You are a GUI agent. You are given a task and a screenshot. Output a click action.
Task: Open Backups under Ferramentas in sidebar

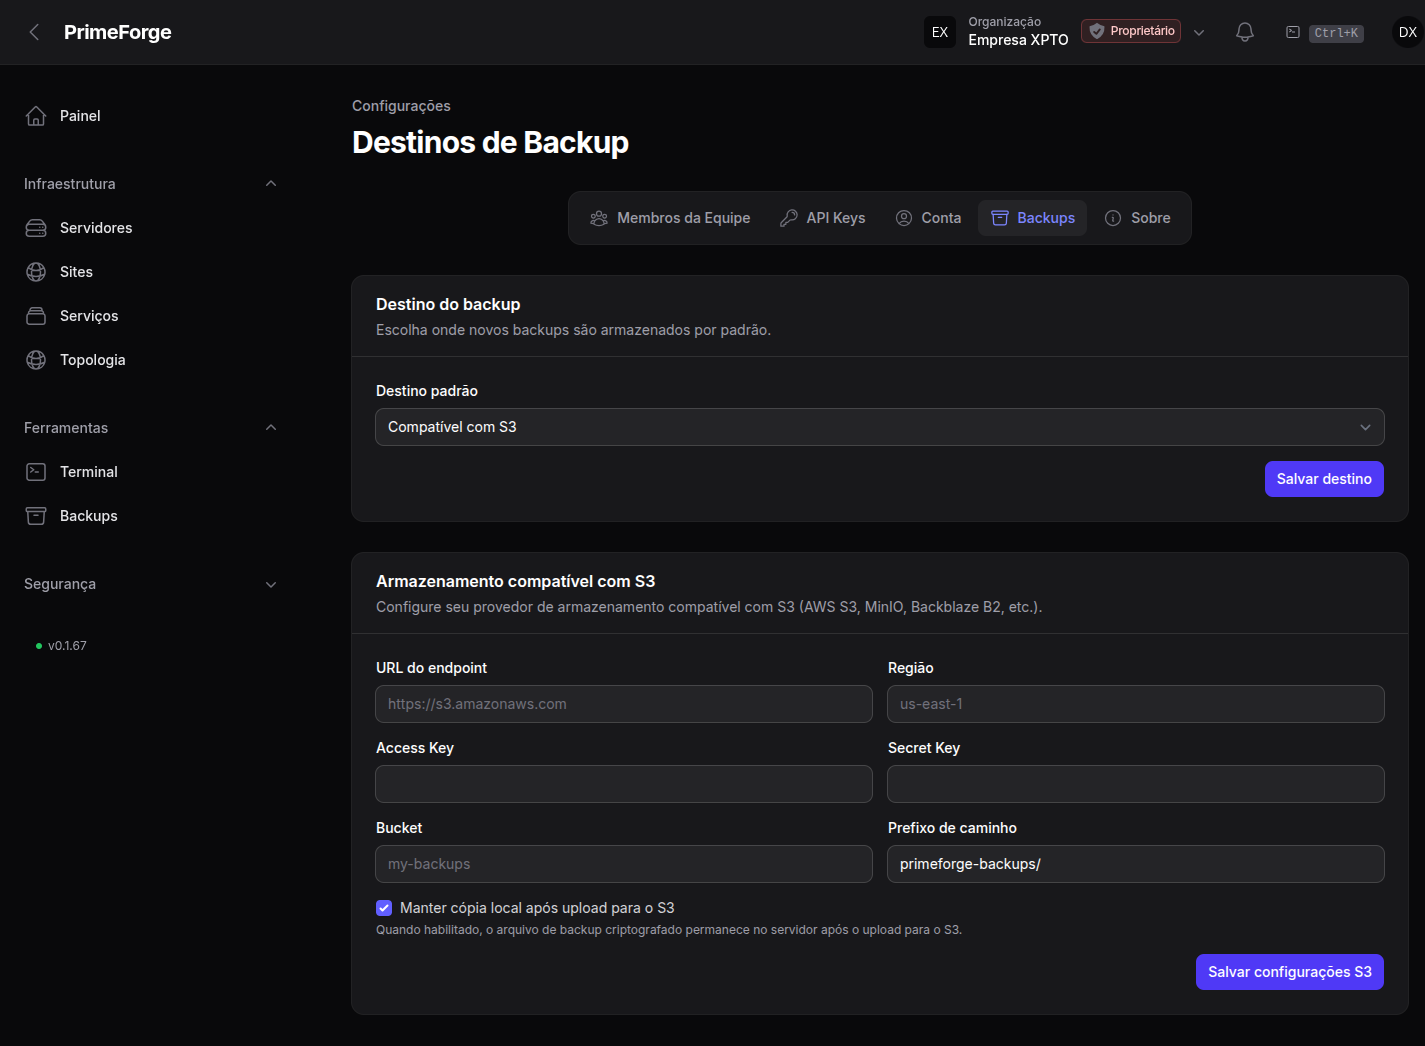(x=89, y=516)
